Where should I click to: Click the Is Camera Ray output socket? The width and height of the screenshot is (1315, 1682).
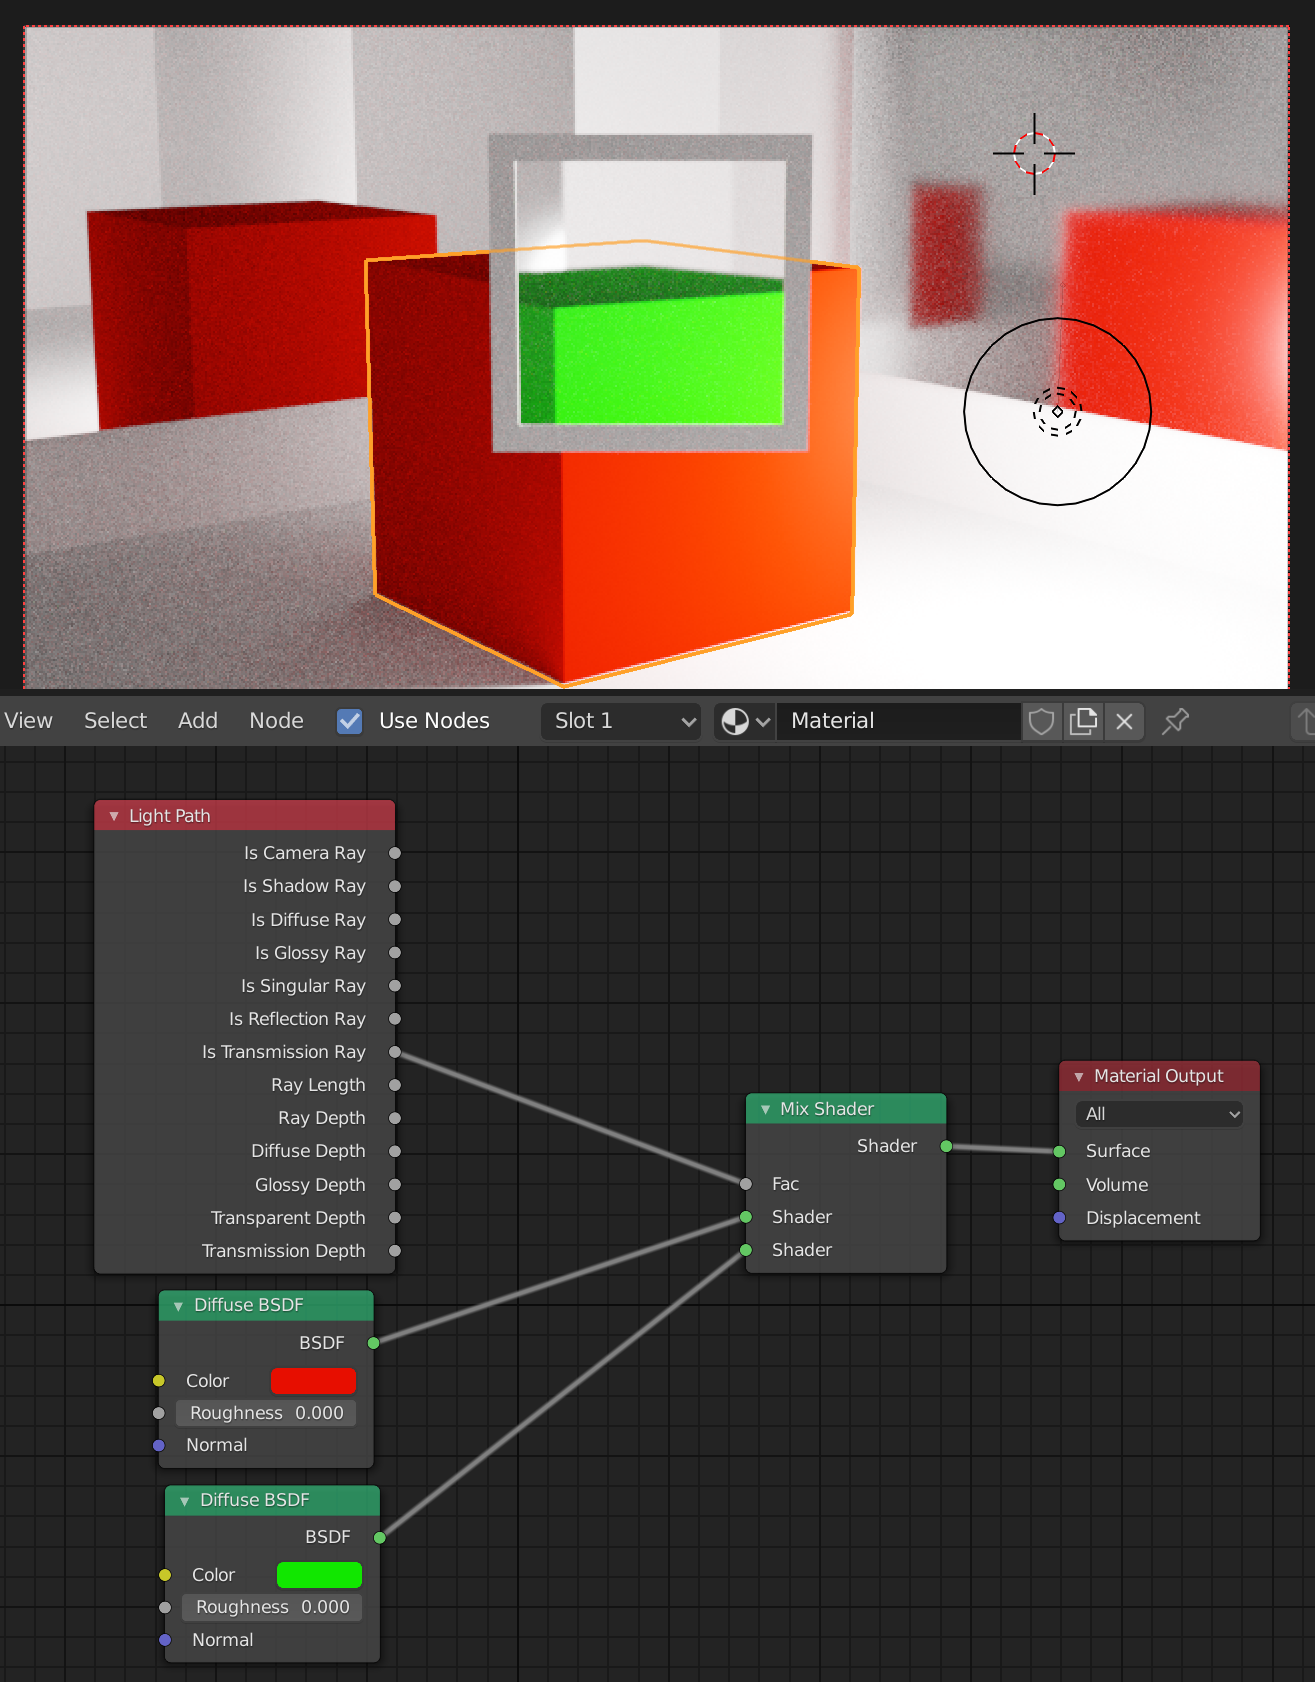pyautogui.click(x=395, y=853)
